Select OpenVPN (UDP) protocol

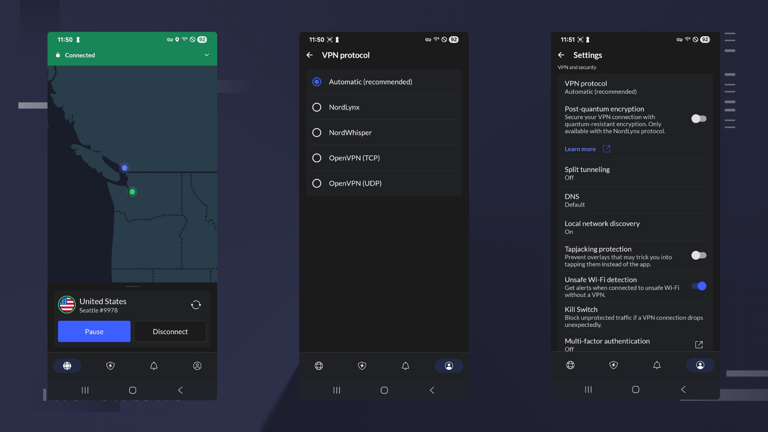coord(384,183)
